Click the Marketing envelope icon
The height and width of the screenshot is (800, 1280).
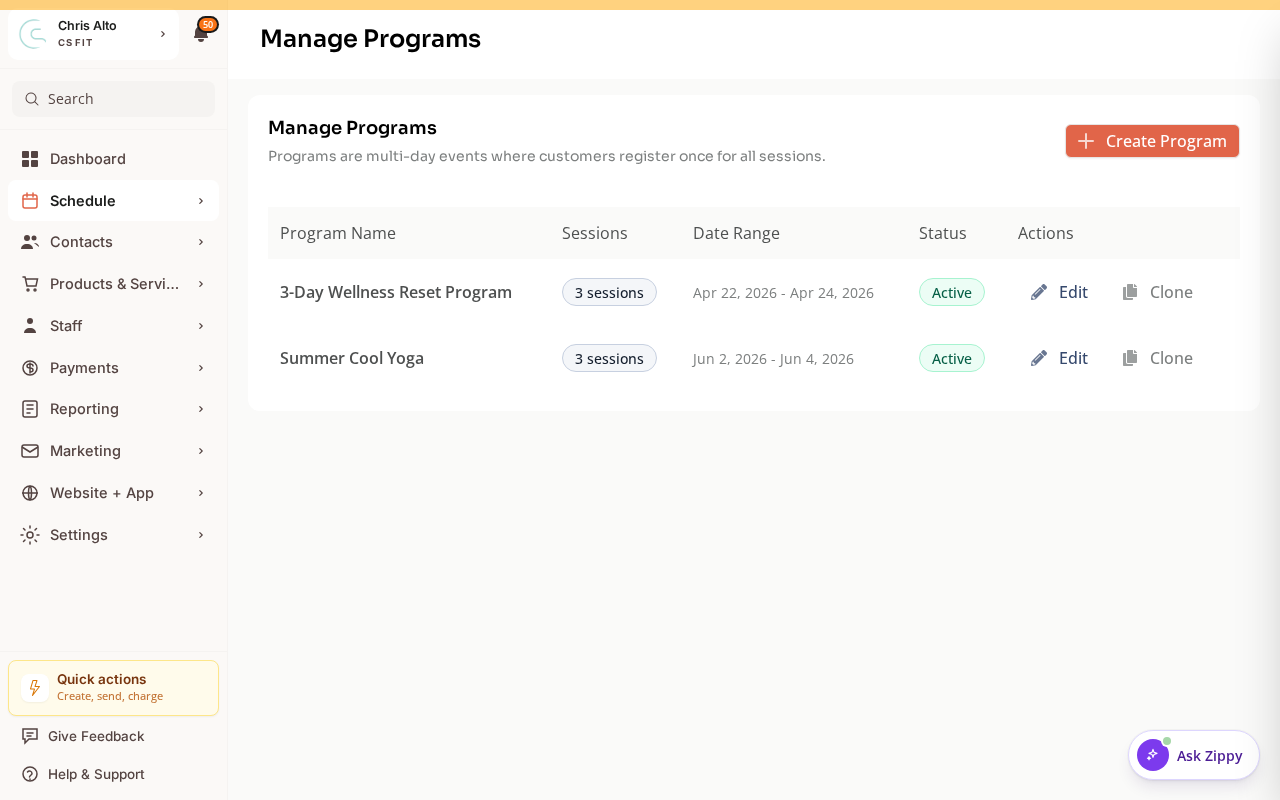30,451
